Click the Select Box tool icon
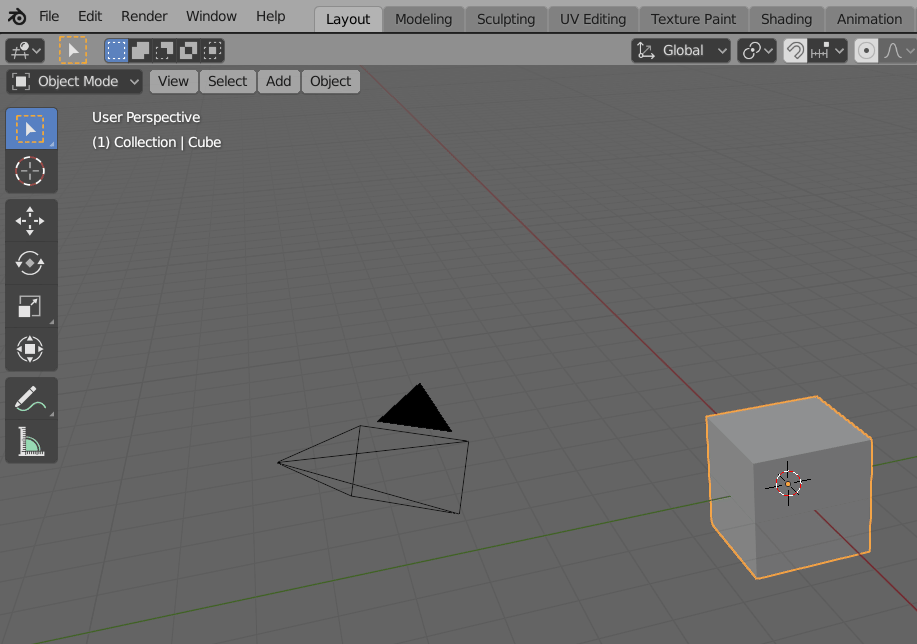 31,128
